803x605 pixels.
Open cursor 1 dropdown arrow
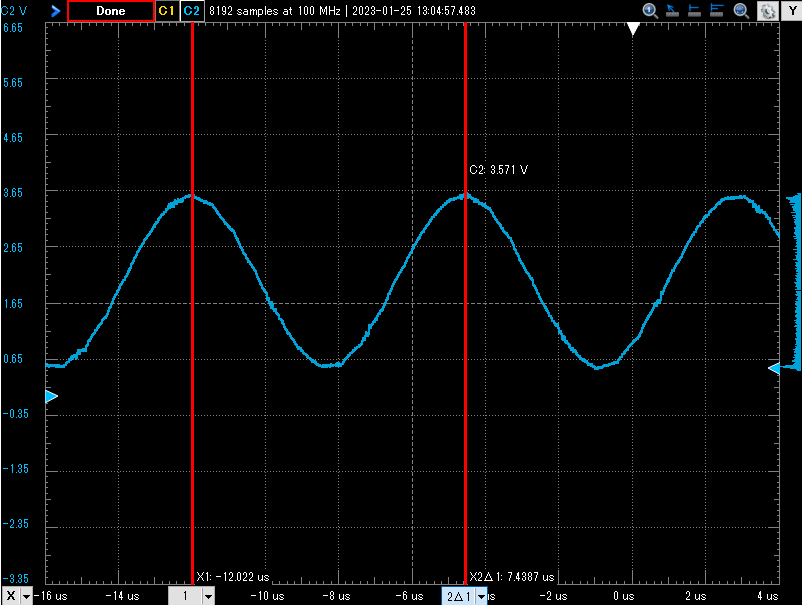pyautogui.click(x=208, y=596)
